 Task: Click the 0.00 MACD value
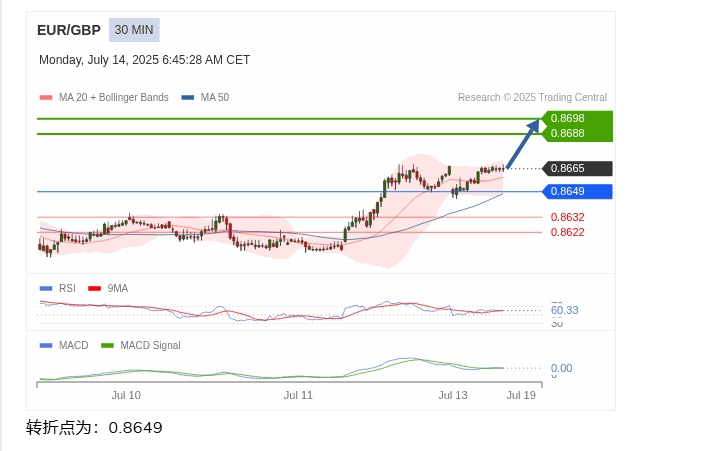561,368
